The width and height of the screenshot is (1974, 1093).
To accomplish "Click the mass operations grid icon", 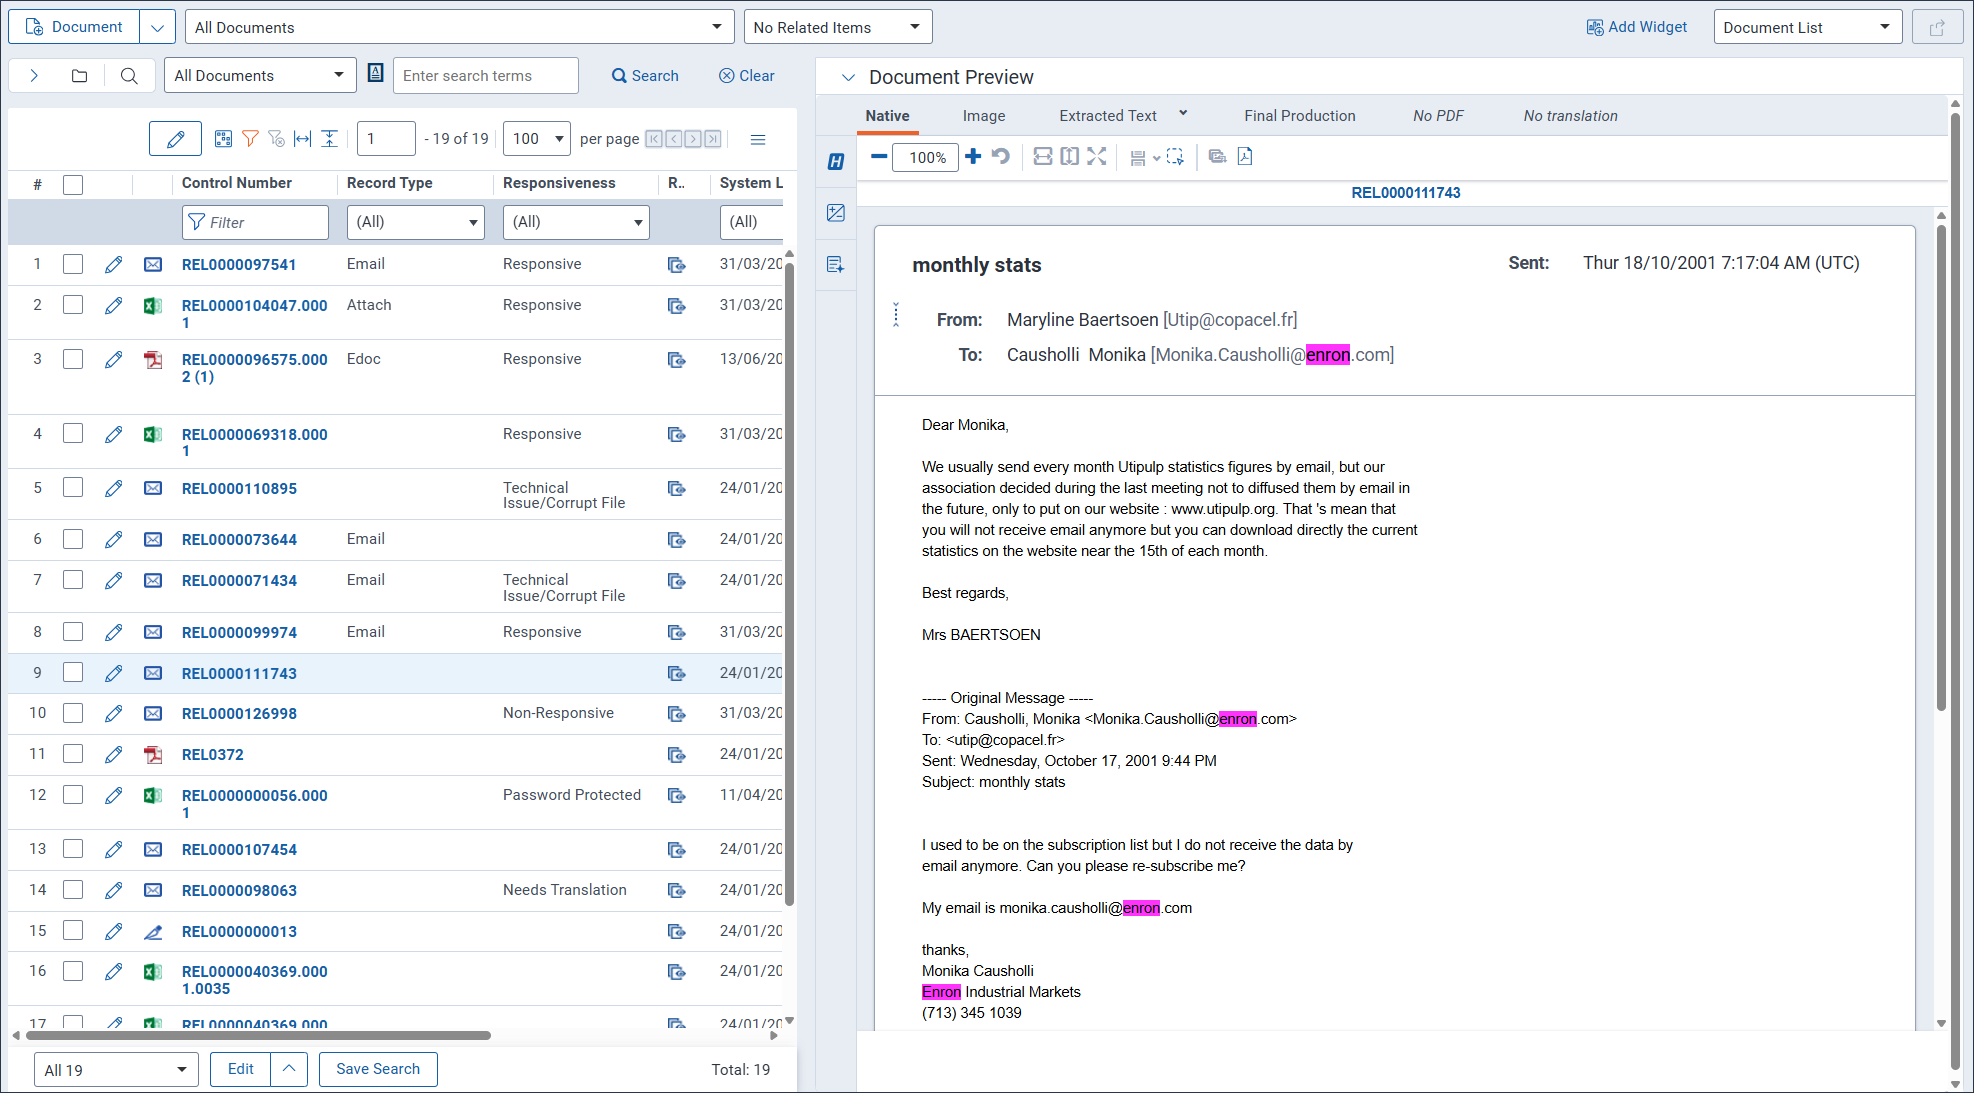I will (224, 139).
